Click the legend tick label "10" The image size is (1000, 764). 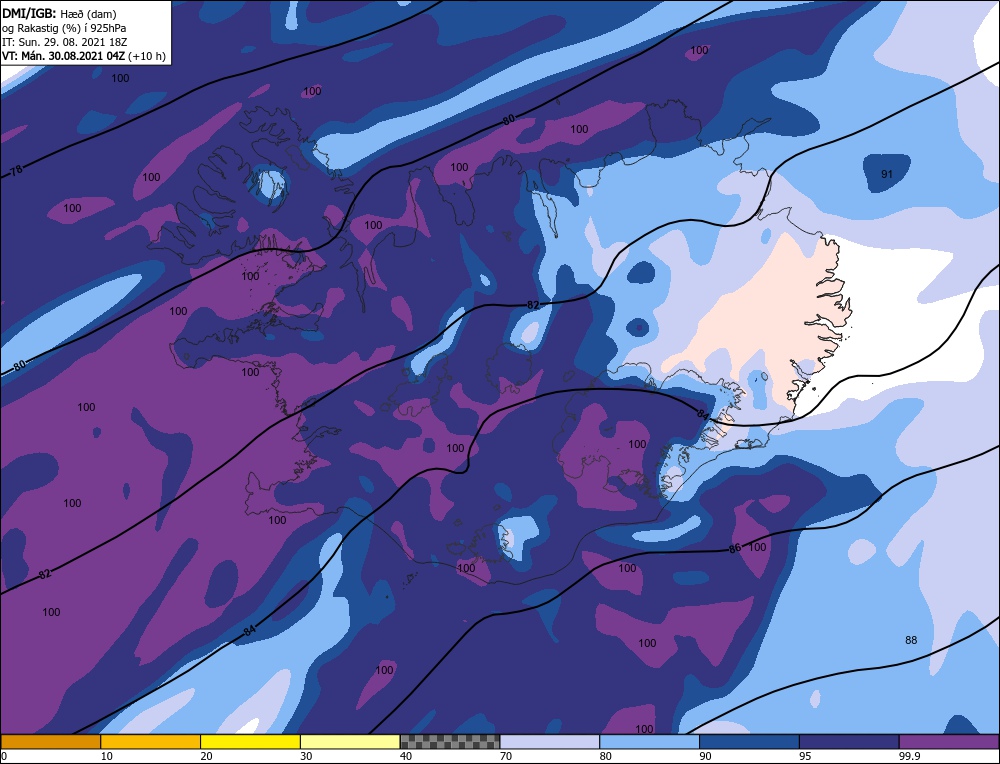(x=107, y=756)
